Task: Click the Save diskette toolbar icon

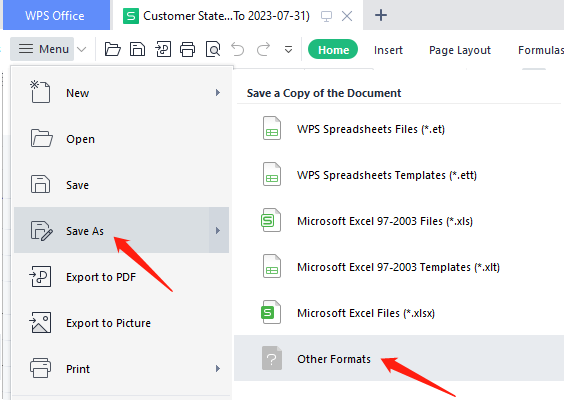Action: pyautogui.click(x=137, y=49)
